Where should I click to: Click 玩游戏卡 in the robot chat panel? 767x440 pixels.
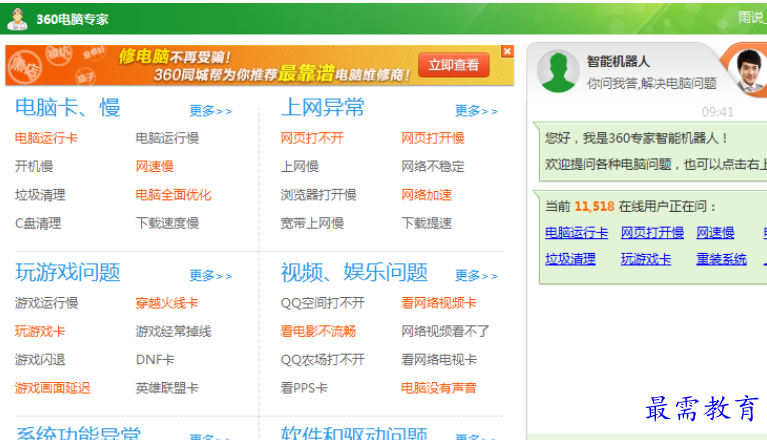coord(646,259)
